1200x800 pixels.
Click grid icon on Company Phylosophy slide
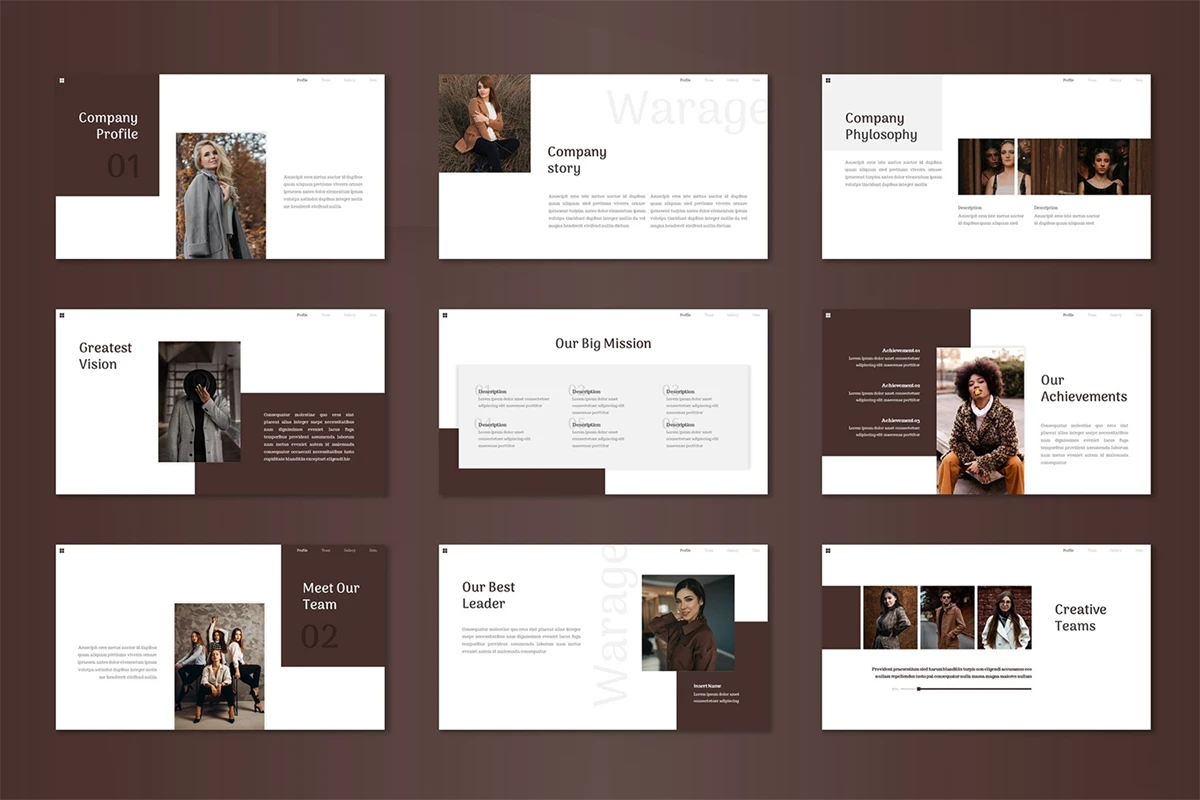point(828,80)
